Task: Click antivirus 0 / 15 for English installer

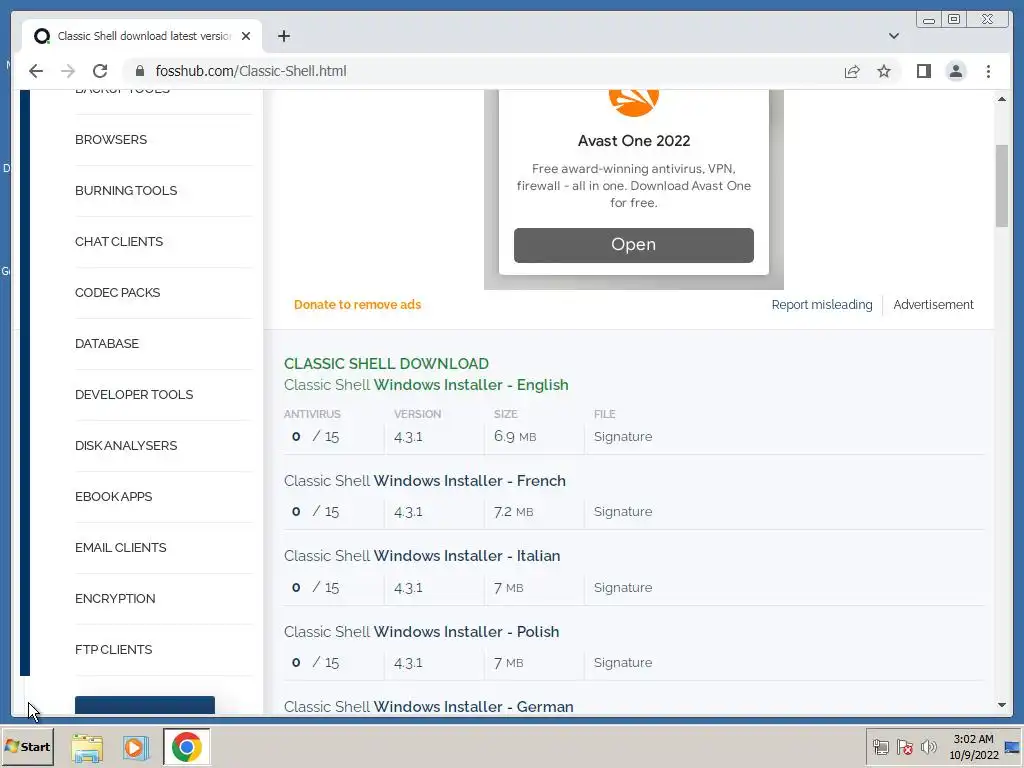Action: point(315,436)
